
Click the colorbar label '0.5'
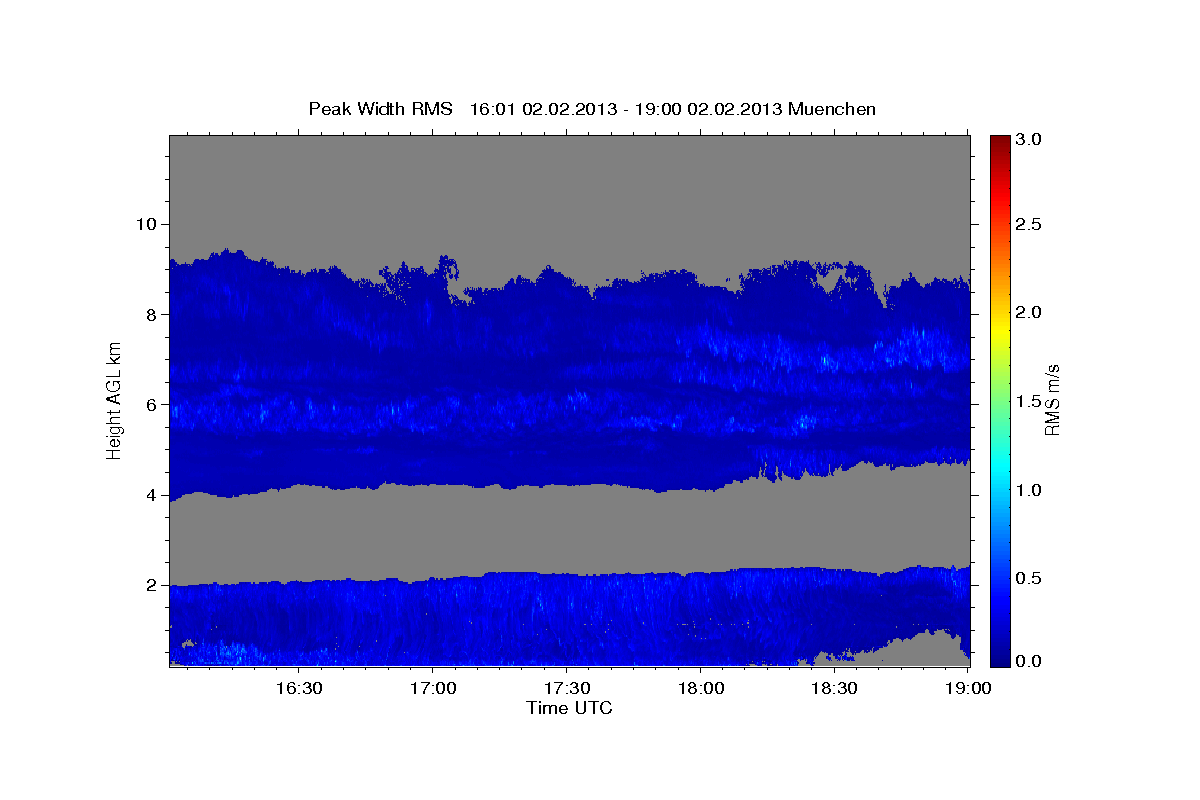pyautogui.click(x=1030, y=579)
